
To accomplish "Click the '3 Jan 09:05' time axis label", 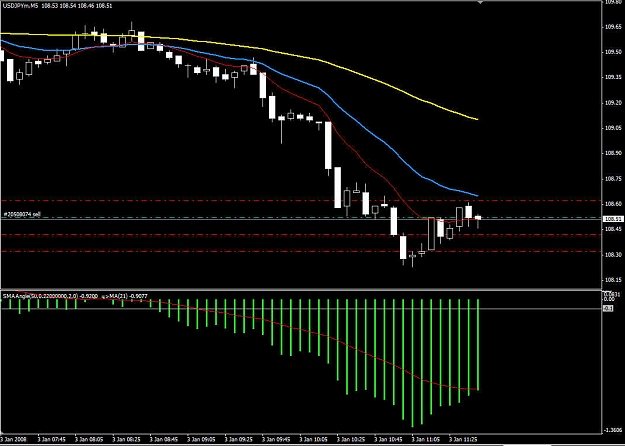I will [x=201, y=439].
